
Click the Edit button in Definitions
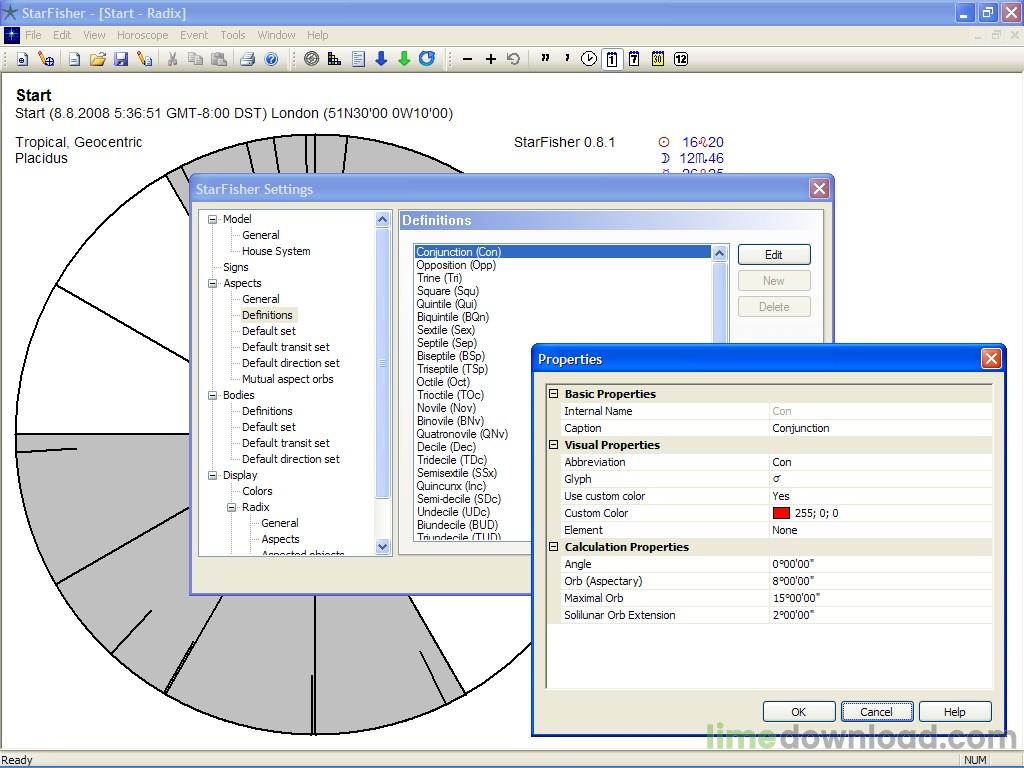[773, 255]
